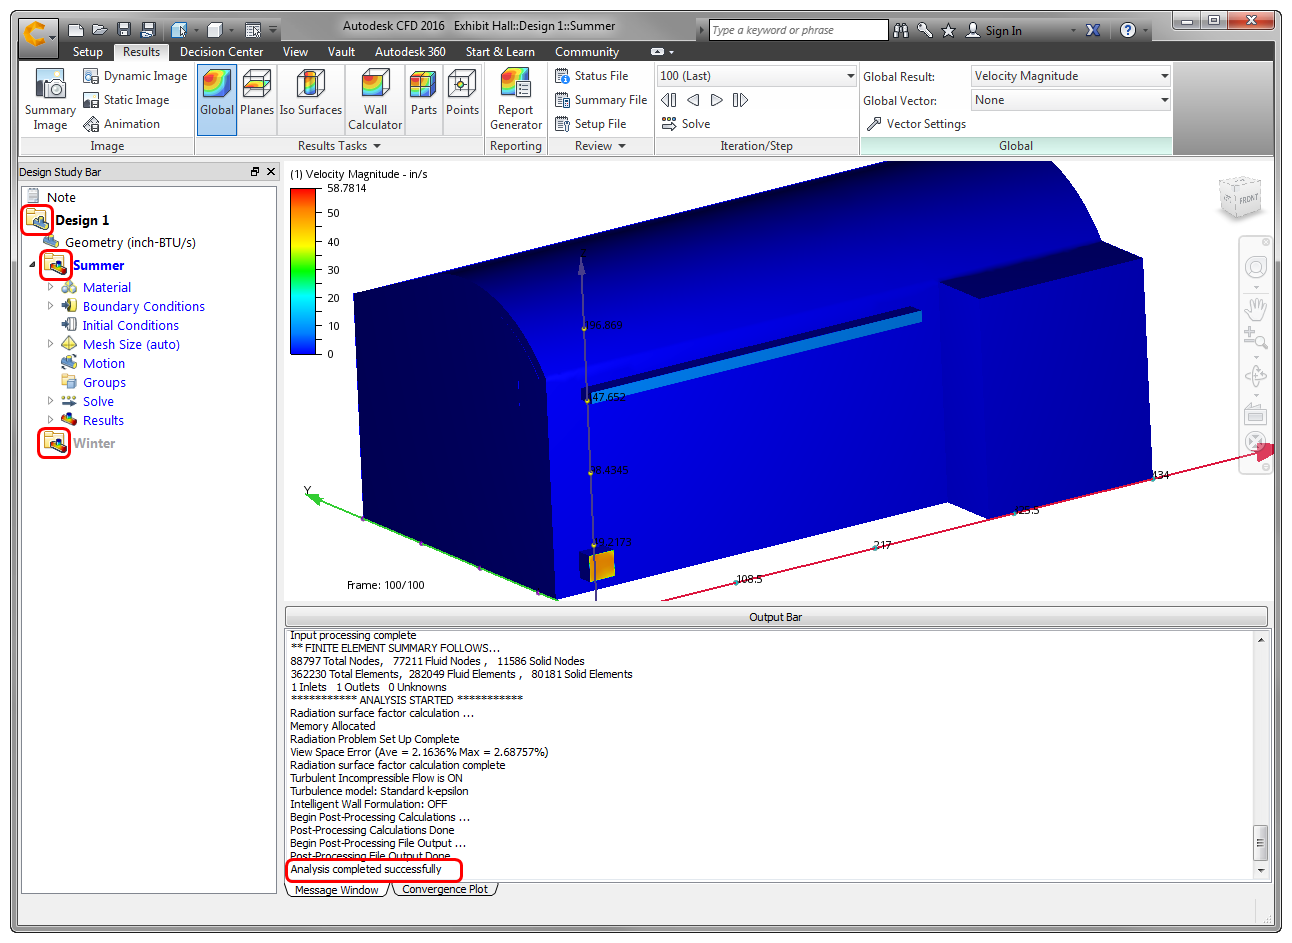This screenshot has height=943, width=1292.
Task: Select Initial Conditions in the design tree
Action: pos(130,325)
